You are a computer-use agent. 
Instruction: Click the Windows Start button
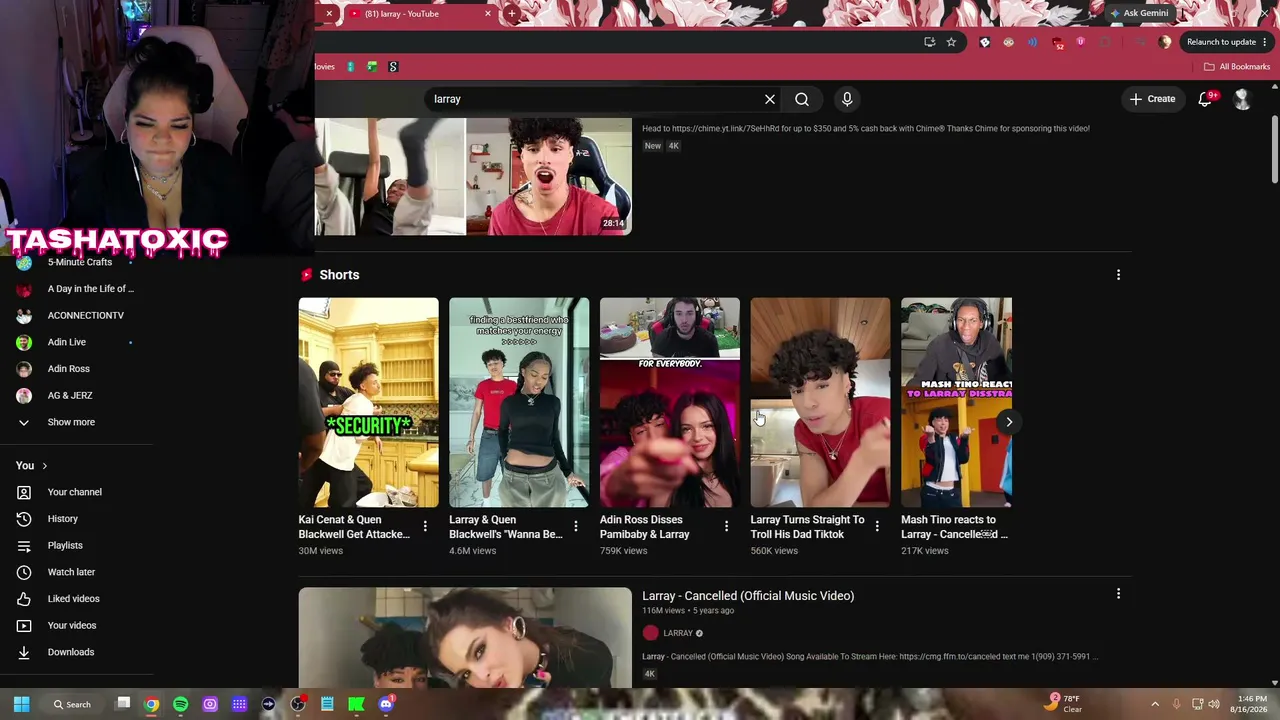coord(21,704)
